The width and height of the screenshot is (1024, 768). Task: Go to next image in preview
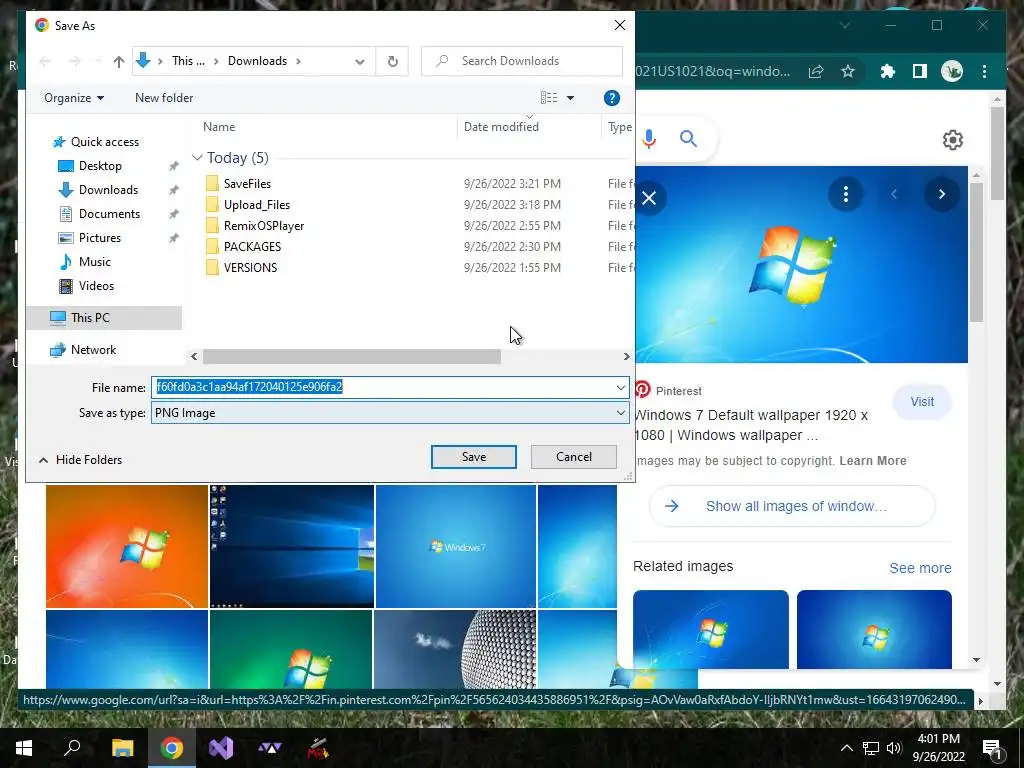942,194
